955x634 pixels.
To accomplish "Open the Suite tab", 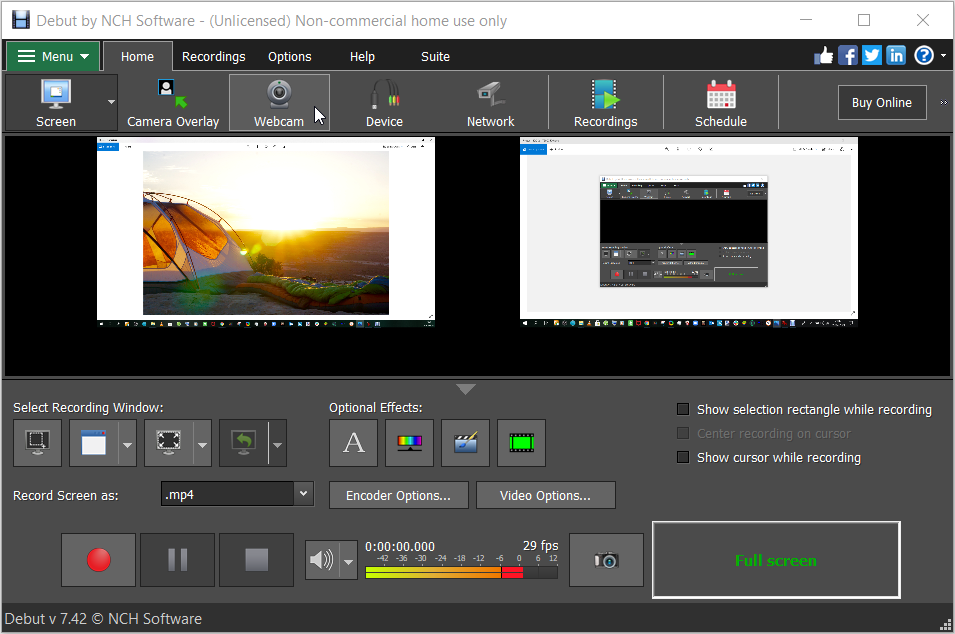I will (435, 57).
